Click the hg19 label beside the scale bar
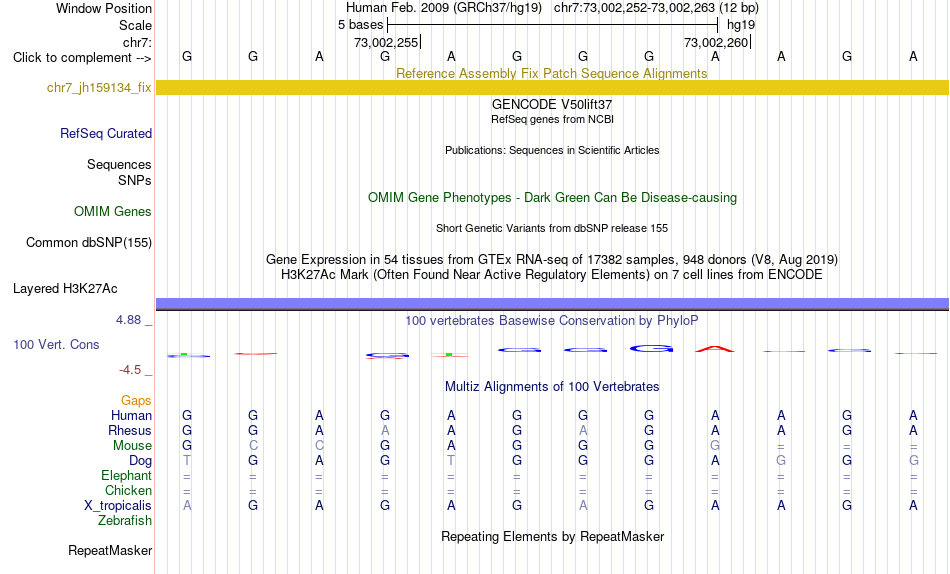950x574 pixels. (741, 25)
